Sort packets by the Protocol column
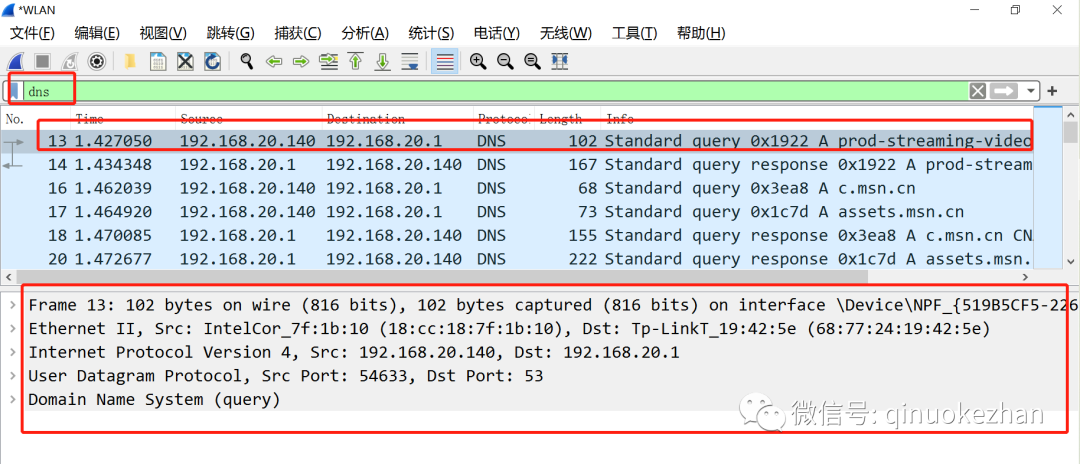The width and height of the screenshot is (1080, 464). 503,119
